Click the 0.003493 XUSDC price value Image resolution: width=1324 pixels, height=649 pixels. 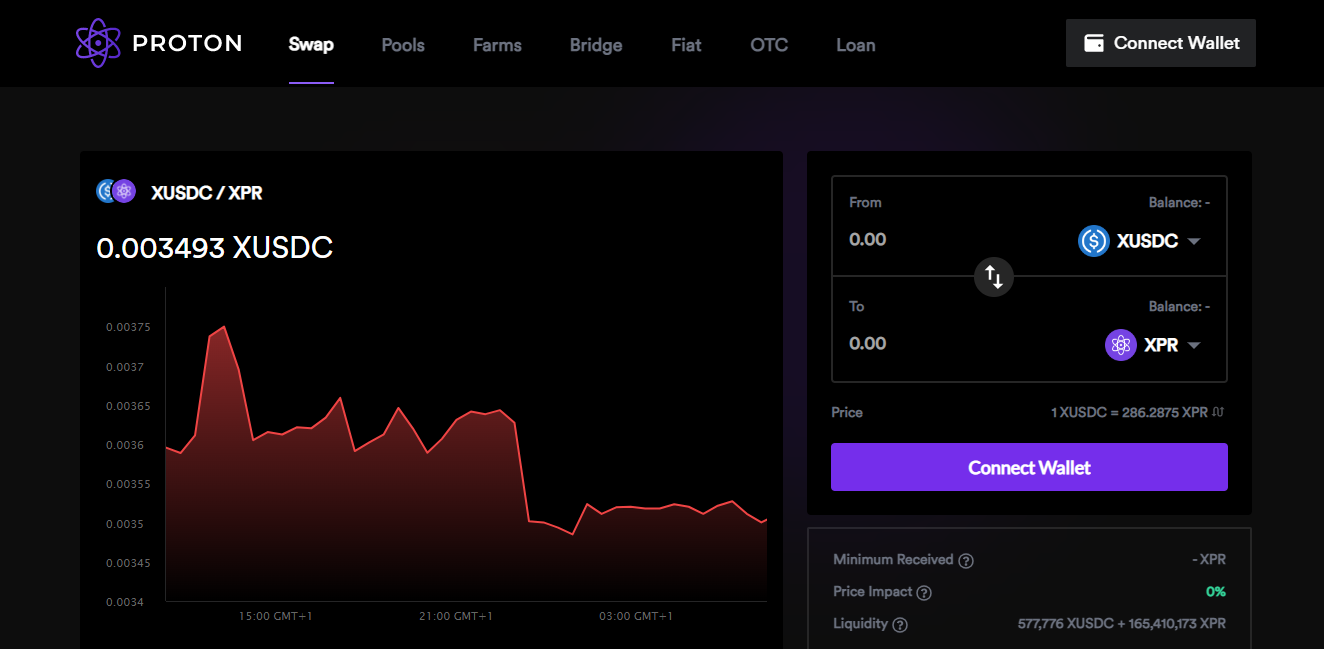click(x=215, y=248)
